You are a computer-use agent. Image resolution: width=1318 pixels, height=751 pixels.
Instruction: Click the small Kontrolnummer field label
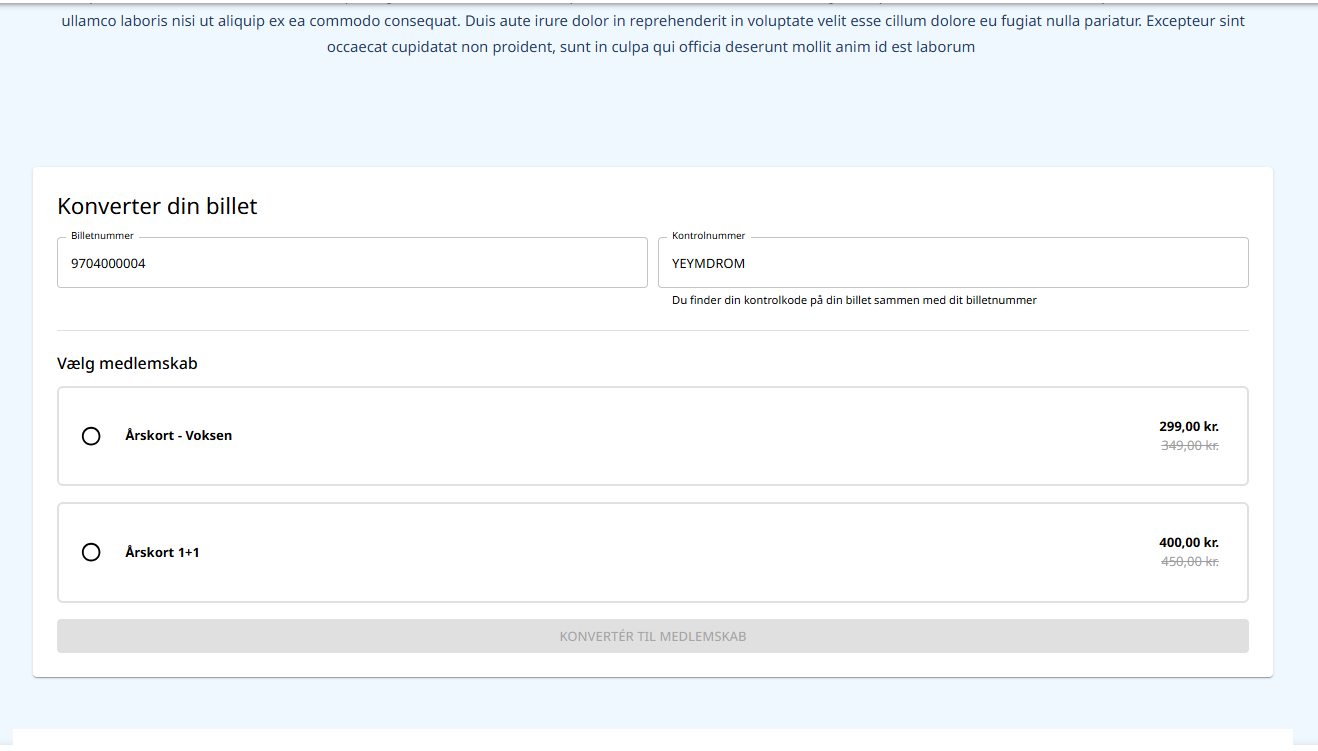point(708,236)
